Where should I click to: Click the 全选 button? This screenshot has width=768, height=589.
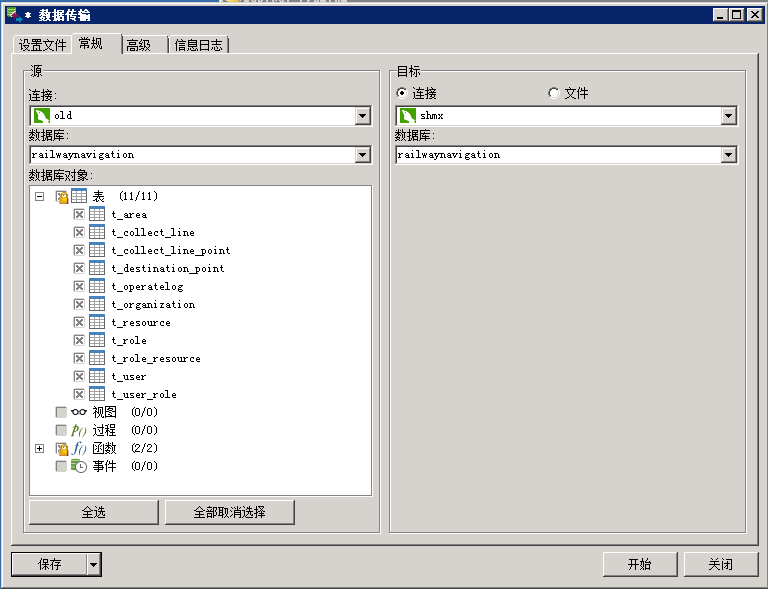click(x=94, y=512)
